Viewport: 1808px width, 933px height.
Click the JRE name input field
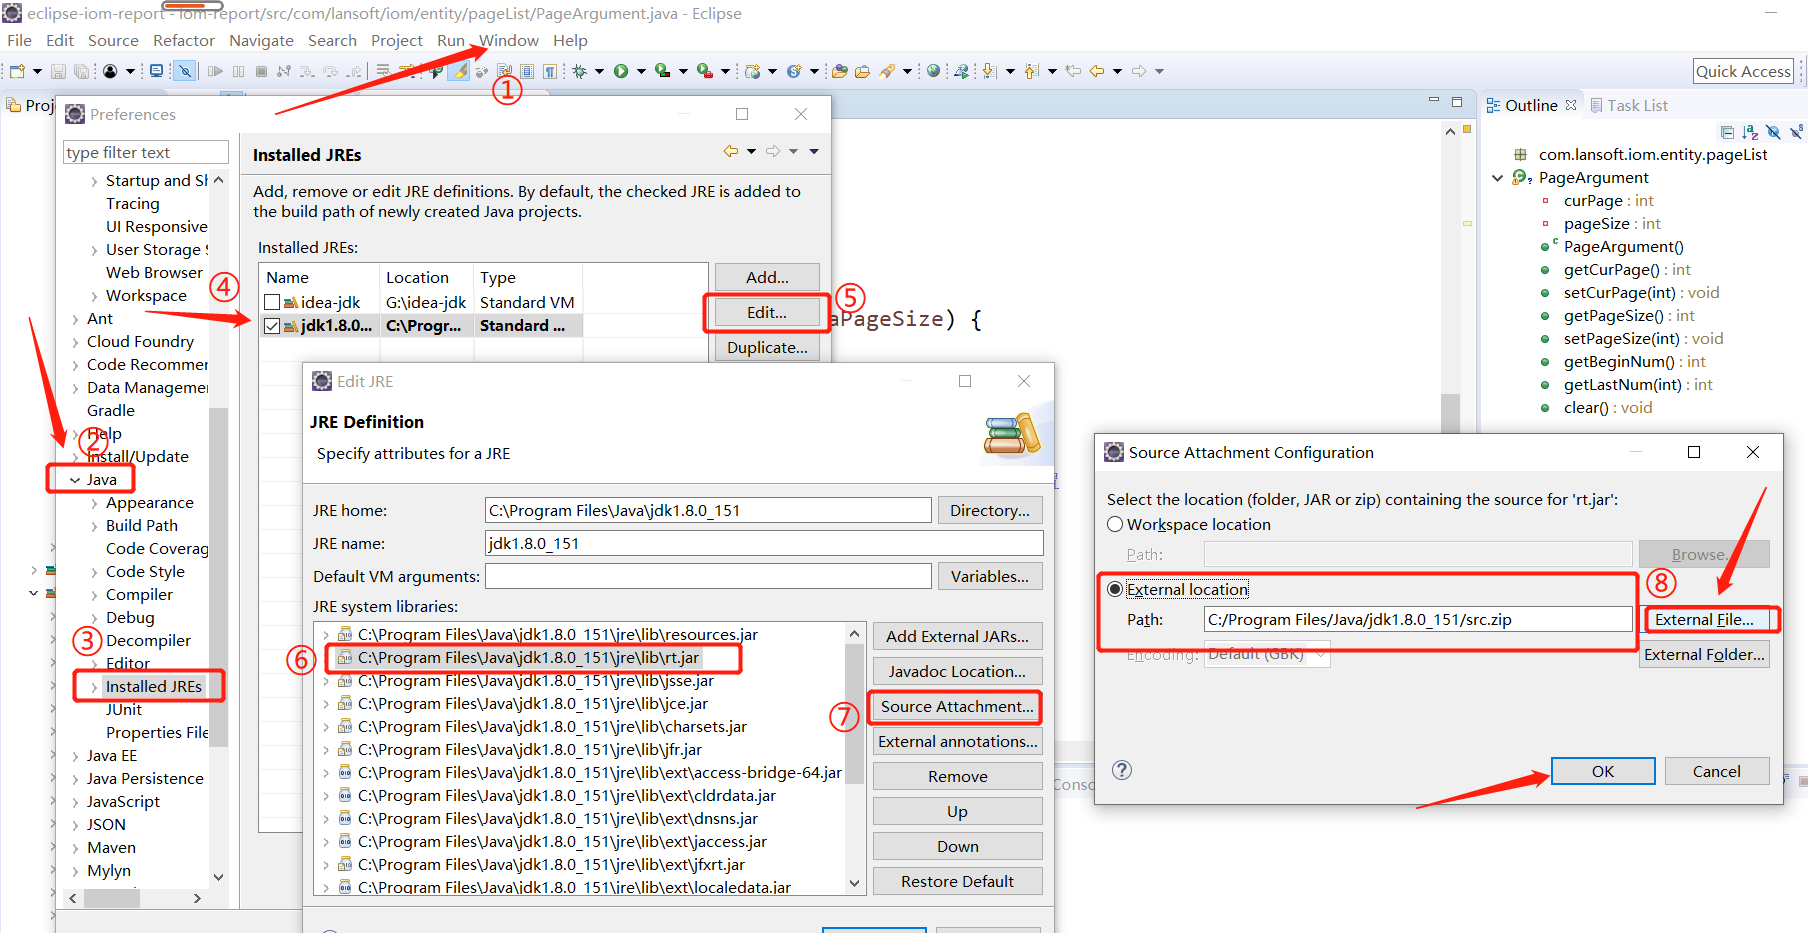tap(764, 543)
